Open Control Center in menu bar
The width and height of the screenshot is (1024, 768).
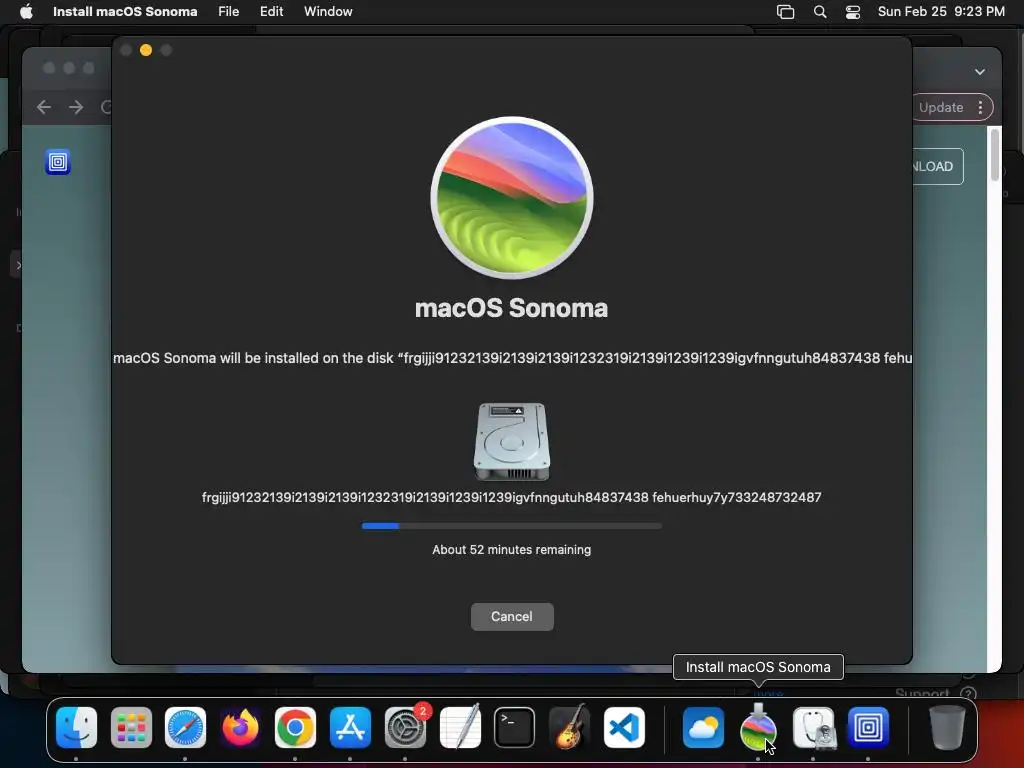[852, 12]
